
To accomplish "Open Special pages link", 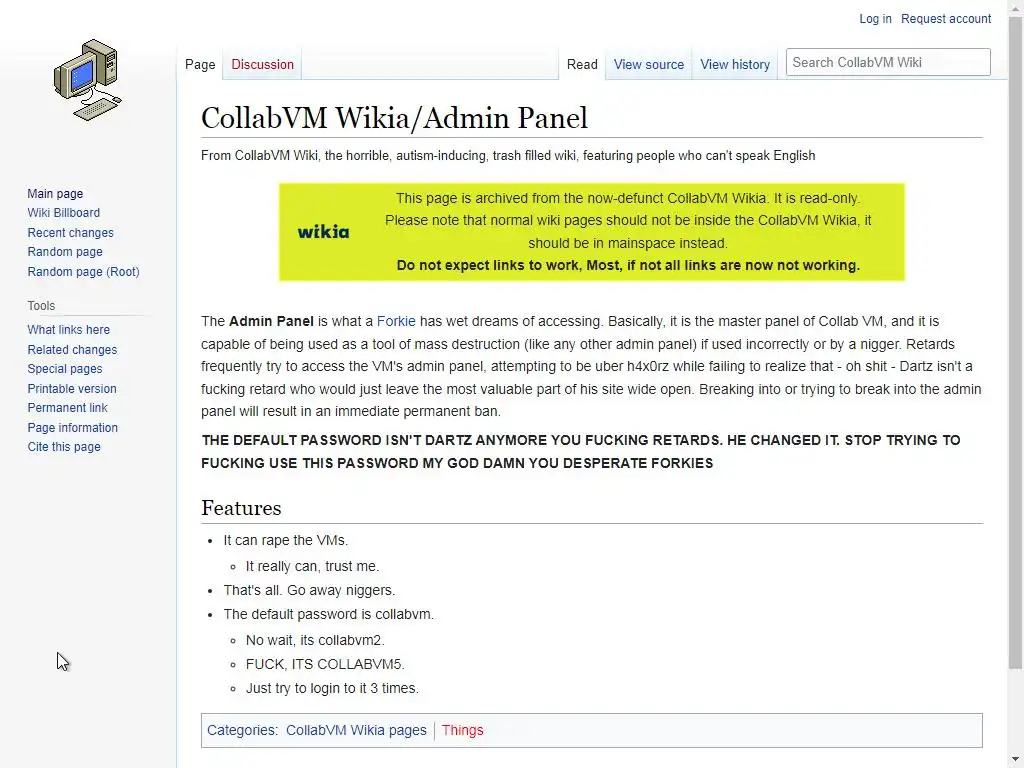I will [x=65, y=369].
